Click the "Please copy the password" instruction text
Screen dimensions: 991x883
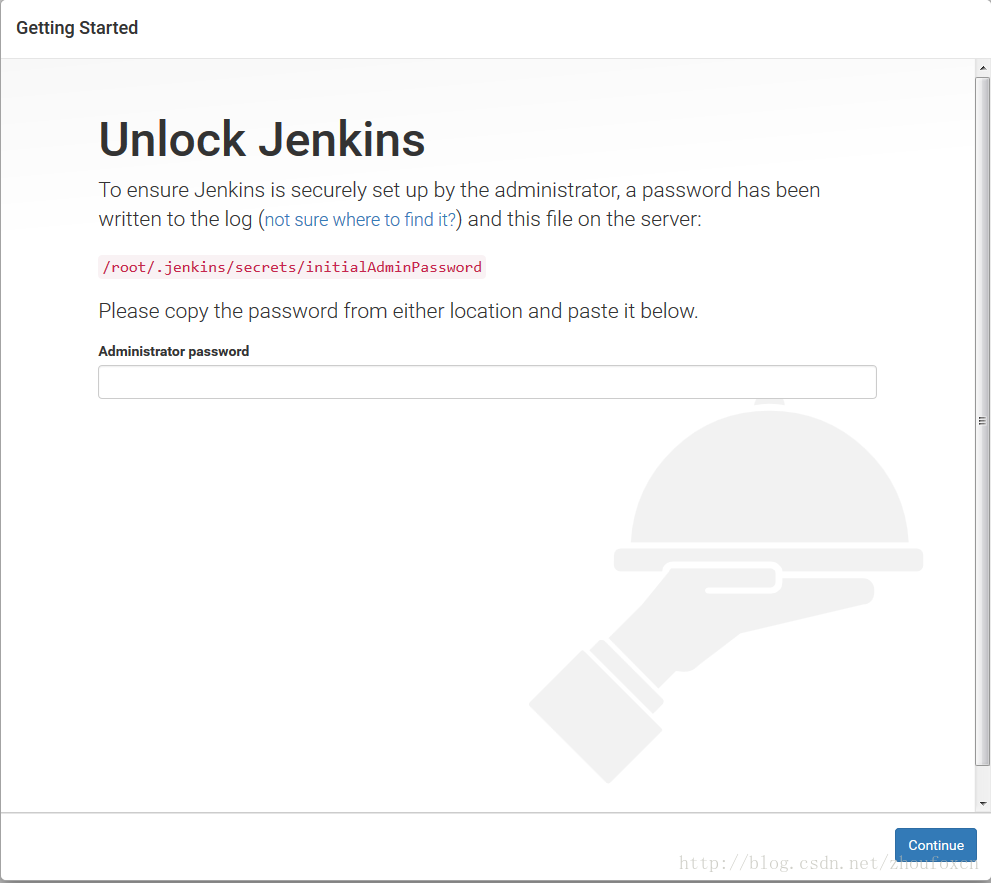(x=398, y=311)
